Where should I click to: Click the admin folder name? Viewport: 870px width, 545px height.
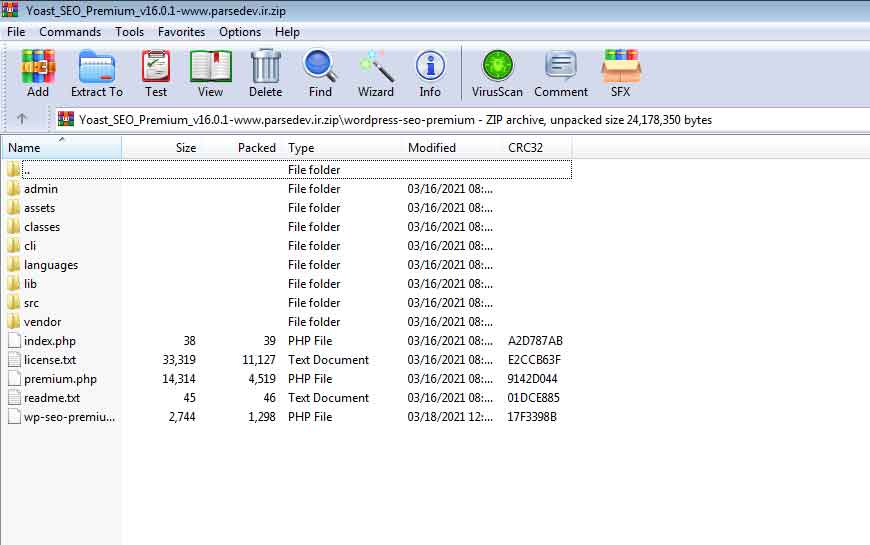pos(41,189)
